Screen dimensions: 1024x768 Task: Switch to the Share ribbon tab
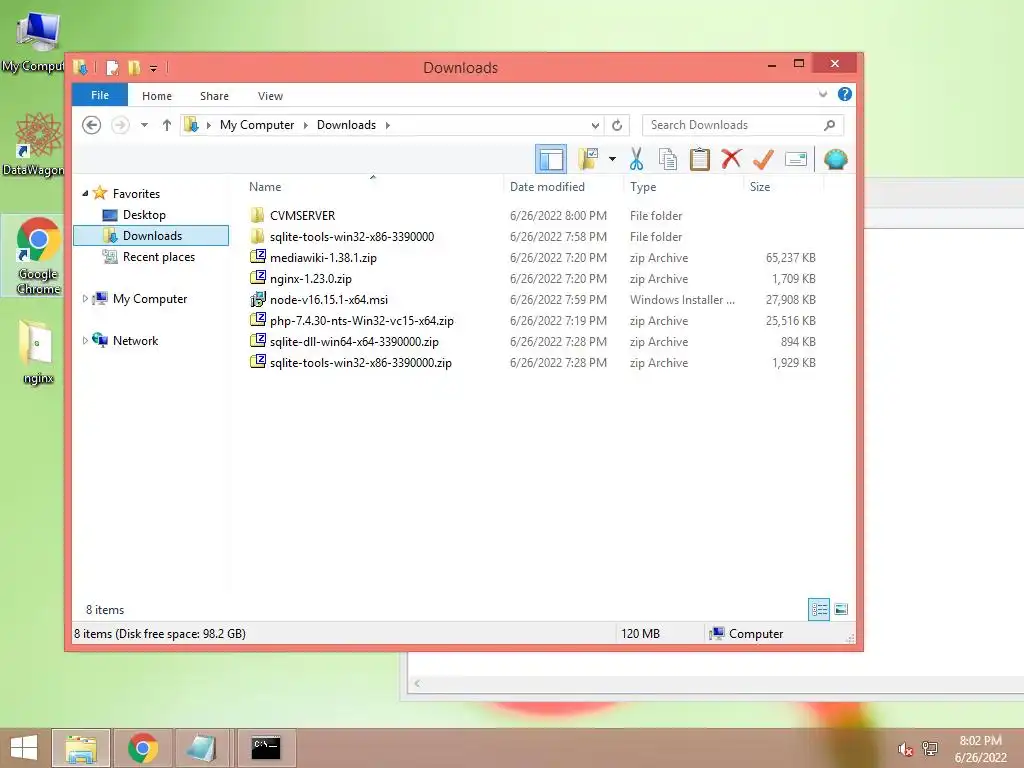tap(214, 96)
